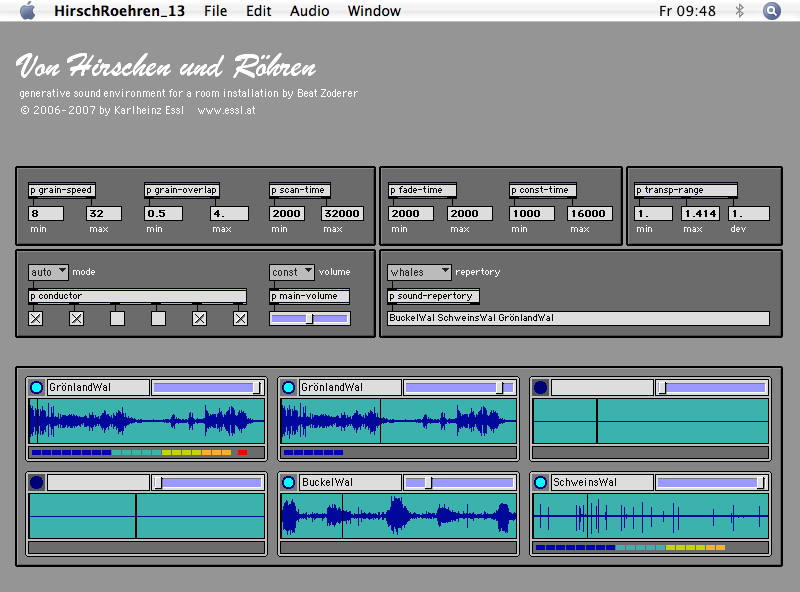The height and width of the screenshot is (592, 800).
Task: Select grain-overlap min value 0.5
Action: pos(163,213)
